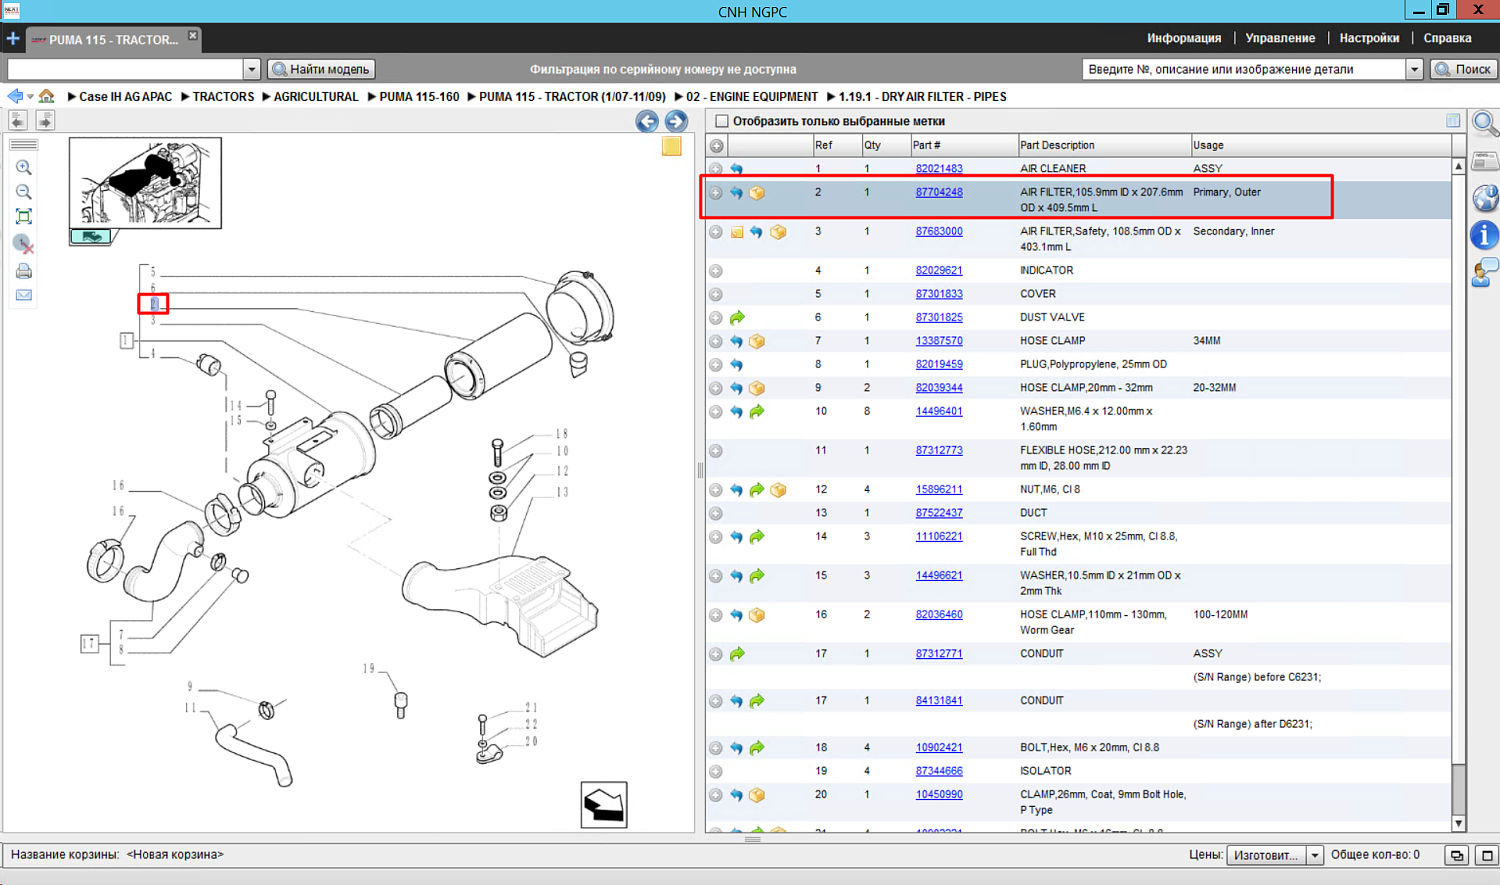The width and height of the screenshot is (1500, 885).
Task: Open the user feedback chat icon in sidebar
Action: click(1485, 272)
